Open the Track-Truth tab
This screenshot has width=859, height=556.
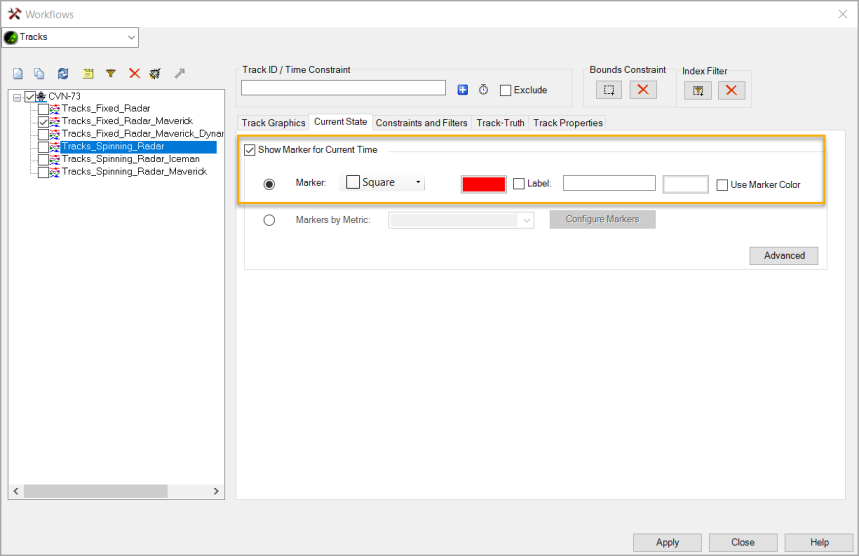click(x=500, y=123)
